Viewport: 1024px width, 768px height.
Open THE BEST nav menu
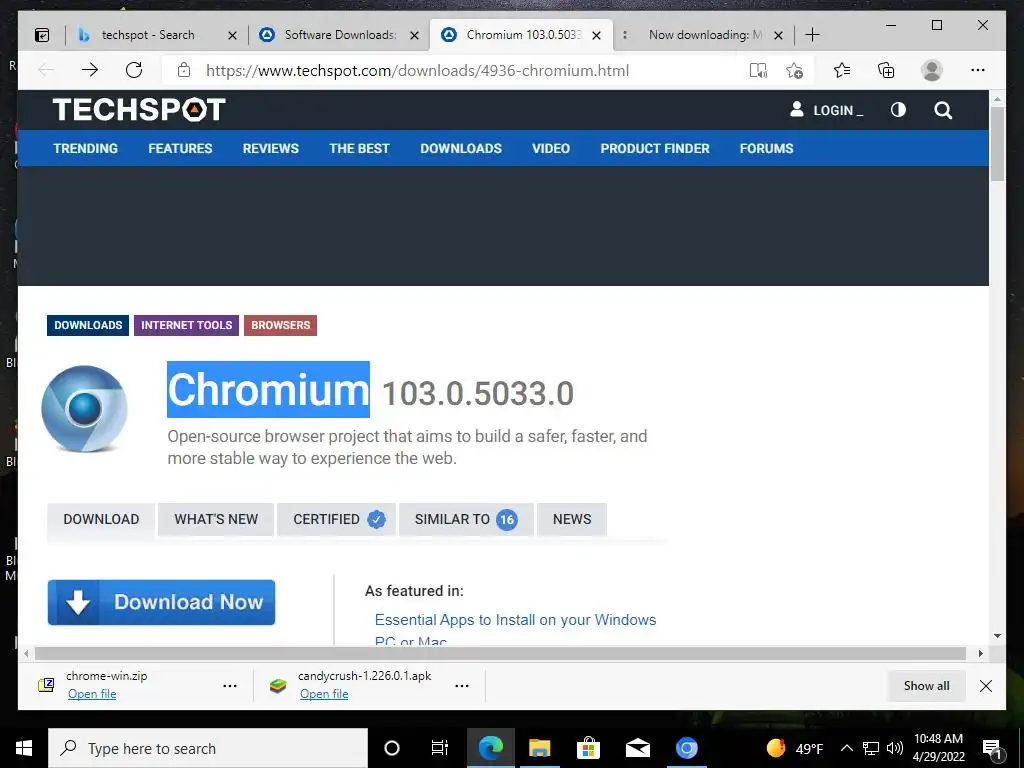click(x=359, y=148)
